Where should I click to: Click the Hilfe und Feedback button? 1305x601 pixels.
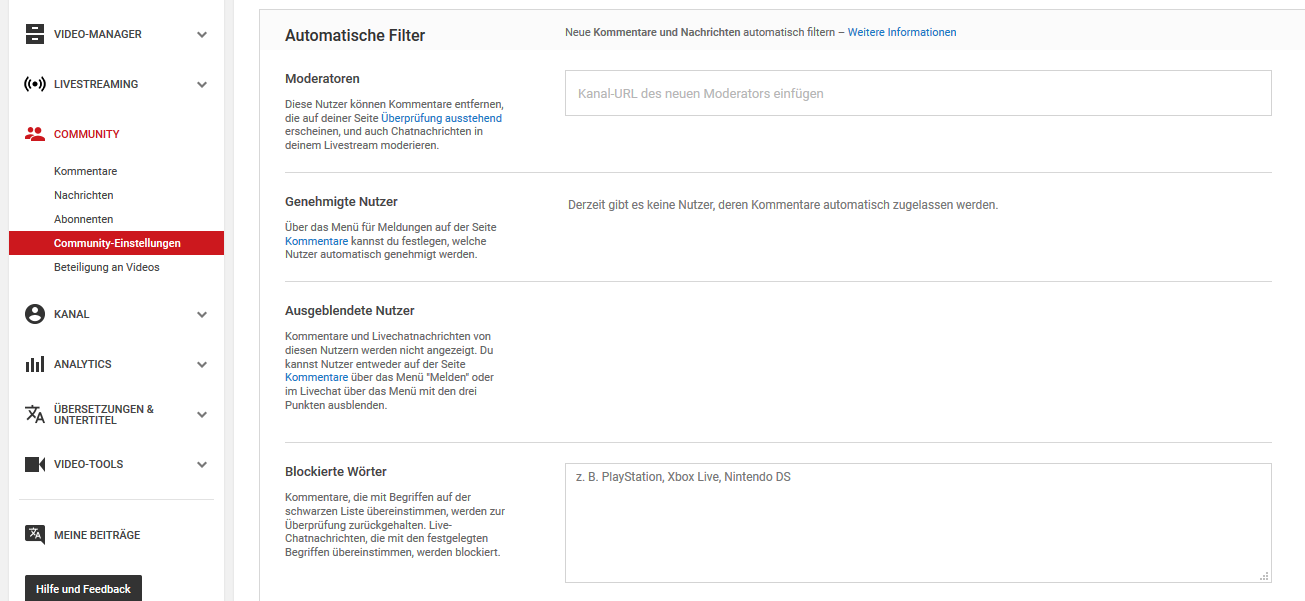point(83,589)
